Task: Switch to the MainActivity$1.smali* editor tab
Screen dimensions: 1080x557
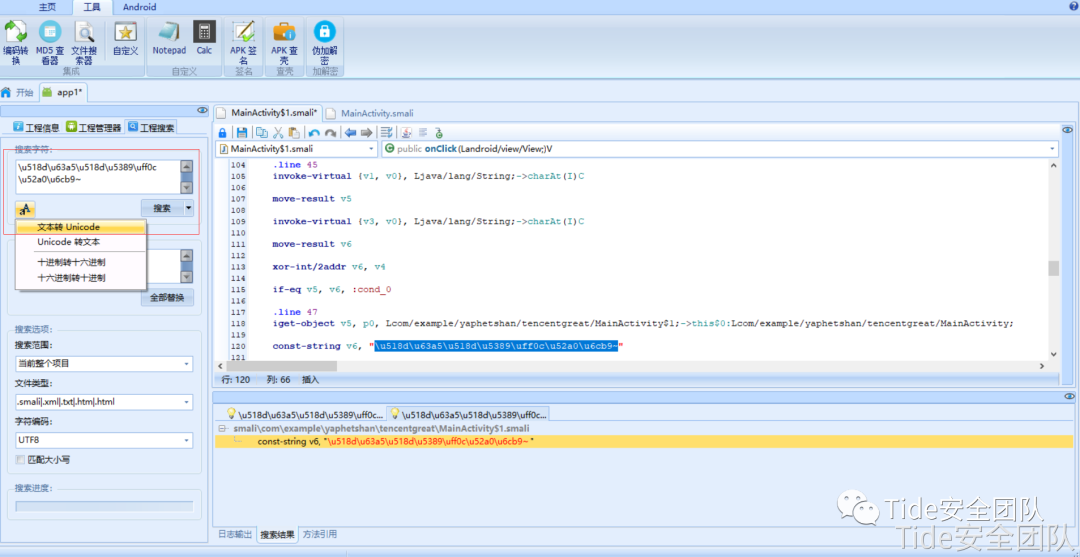Action: coord(268,112)
